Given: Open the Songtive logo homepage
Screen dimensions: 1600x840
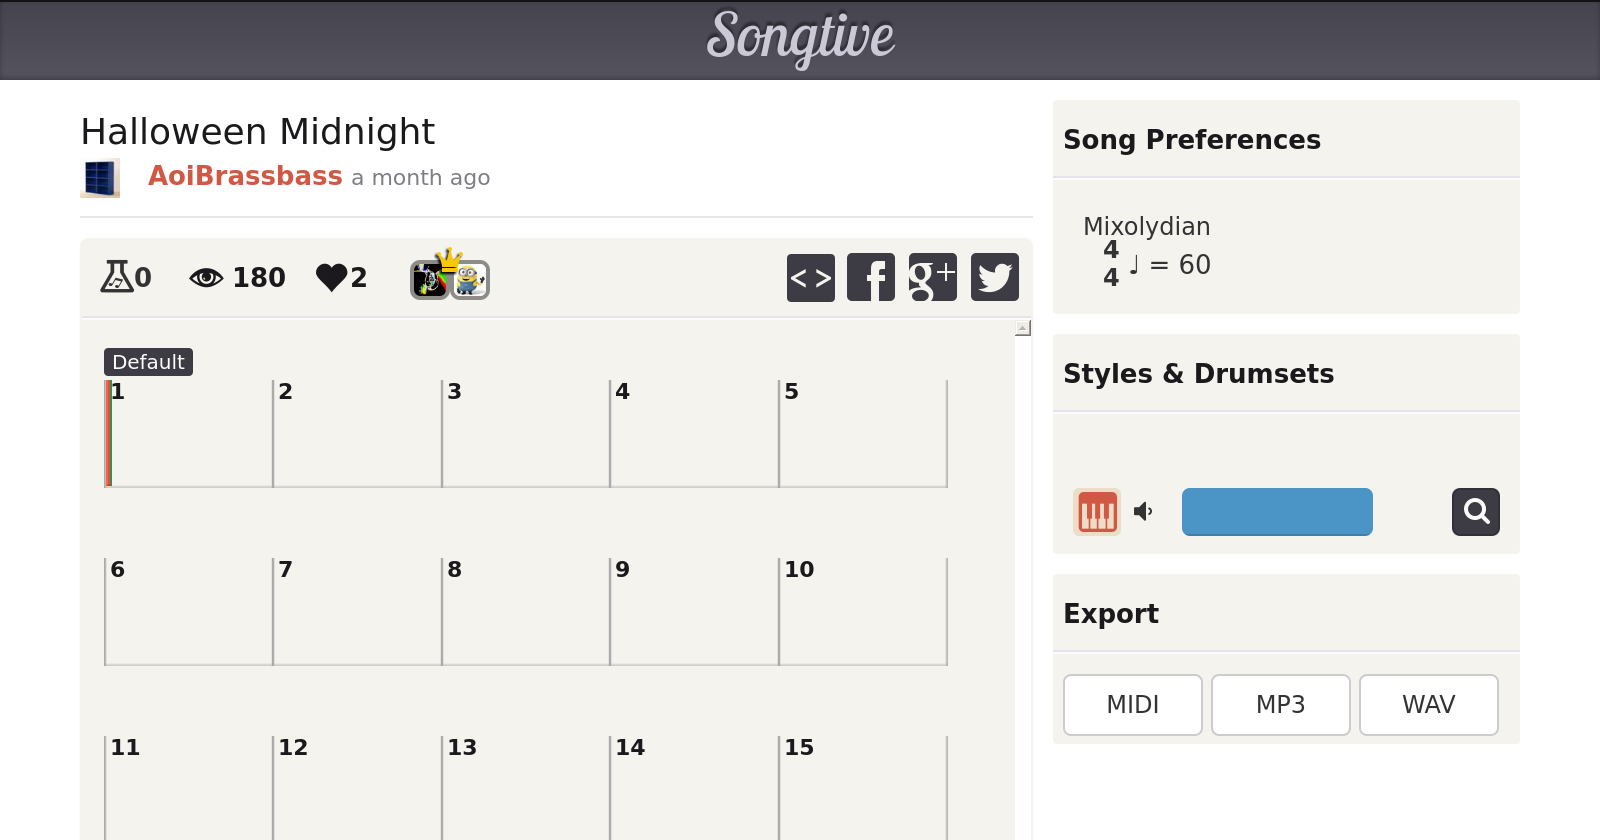Looking at the screenshot, I should click(x=800, y=38).
